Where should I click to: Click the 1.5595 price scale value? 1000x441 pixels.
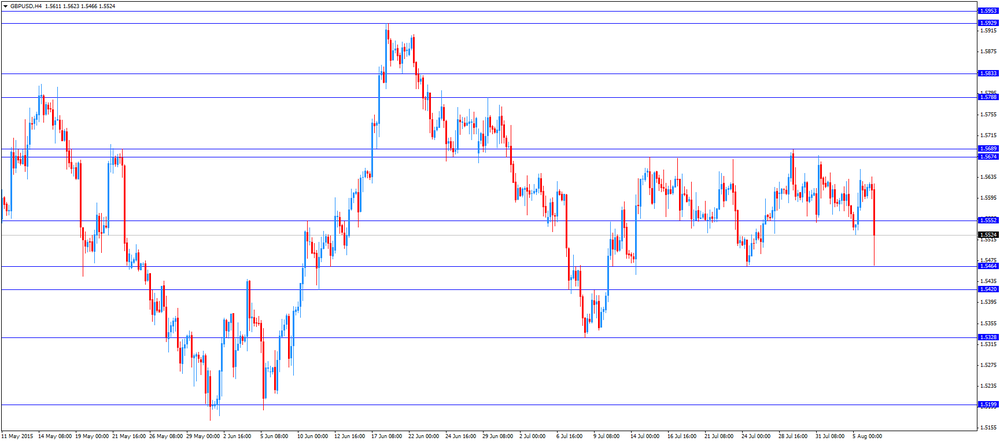pos(988,198)
